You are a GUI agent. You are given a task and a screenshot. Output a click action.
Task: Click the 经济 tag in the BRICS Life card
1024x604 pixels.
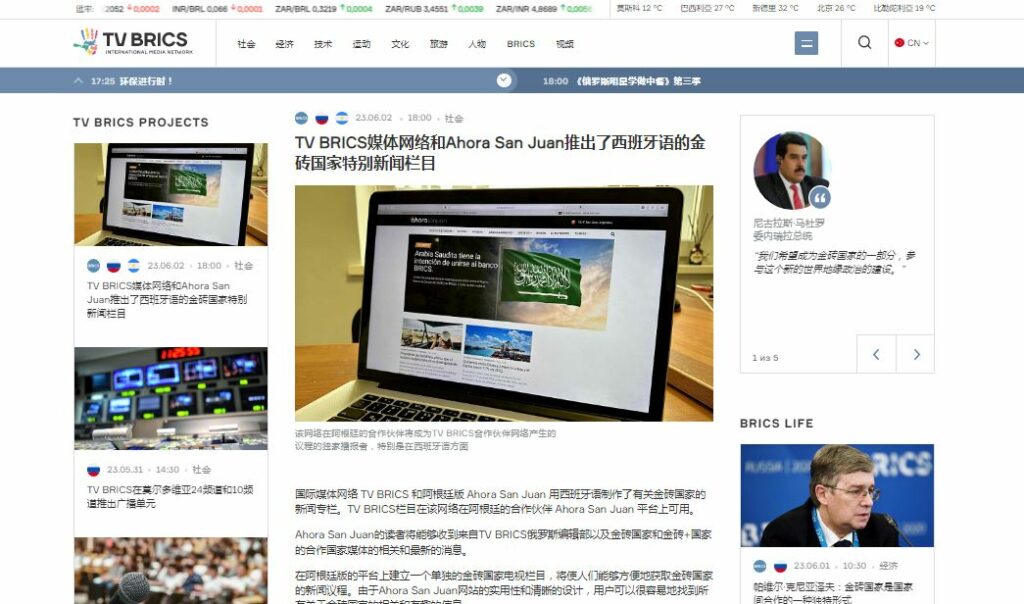(888, 566)
